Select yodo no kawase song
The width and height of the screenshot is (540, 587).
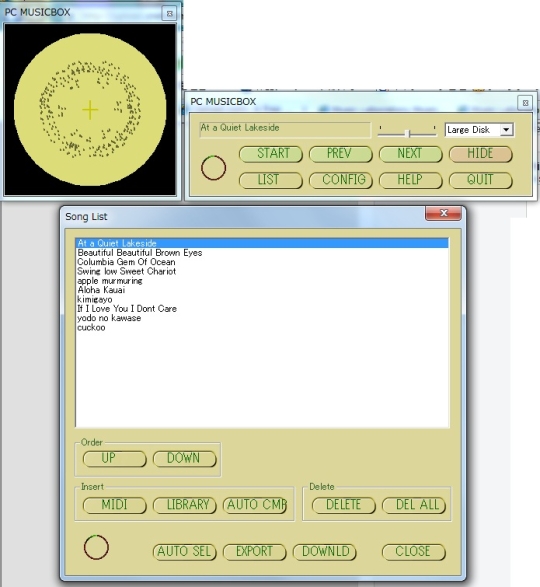(262, 318)
